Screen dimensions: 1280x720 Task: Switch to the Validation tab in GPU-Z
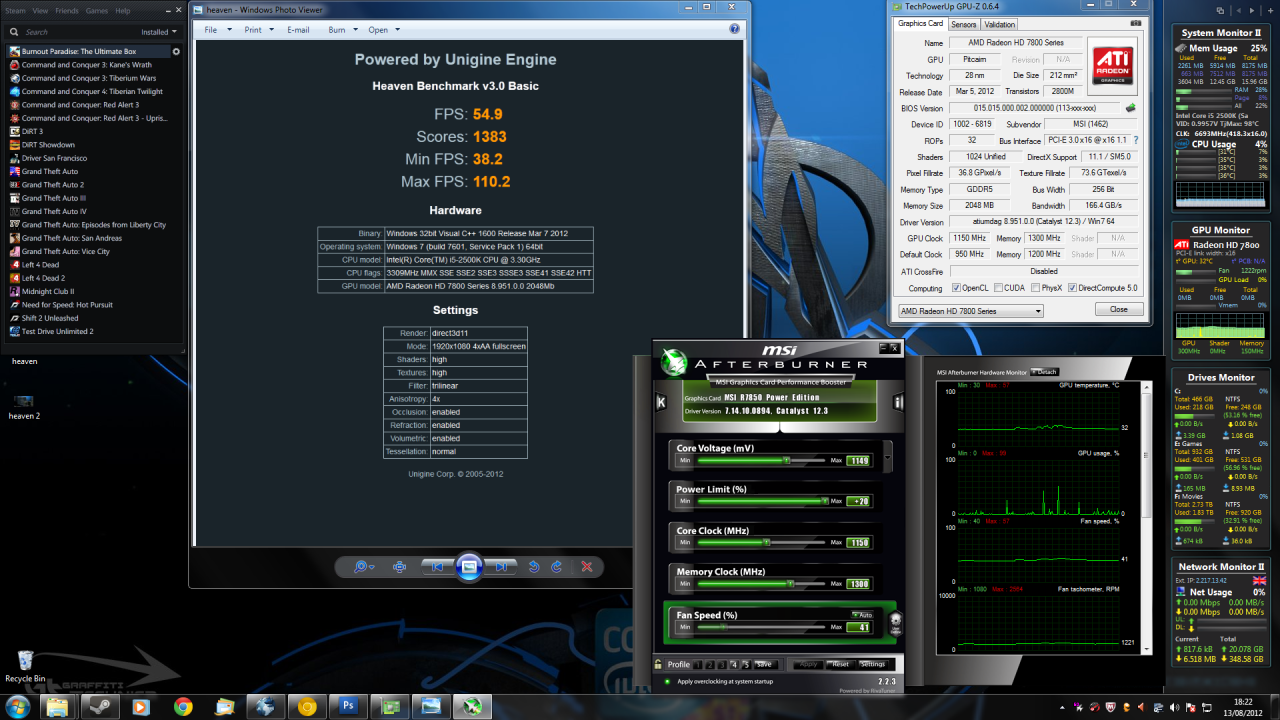coord(999,24)
